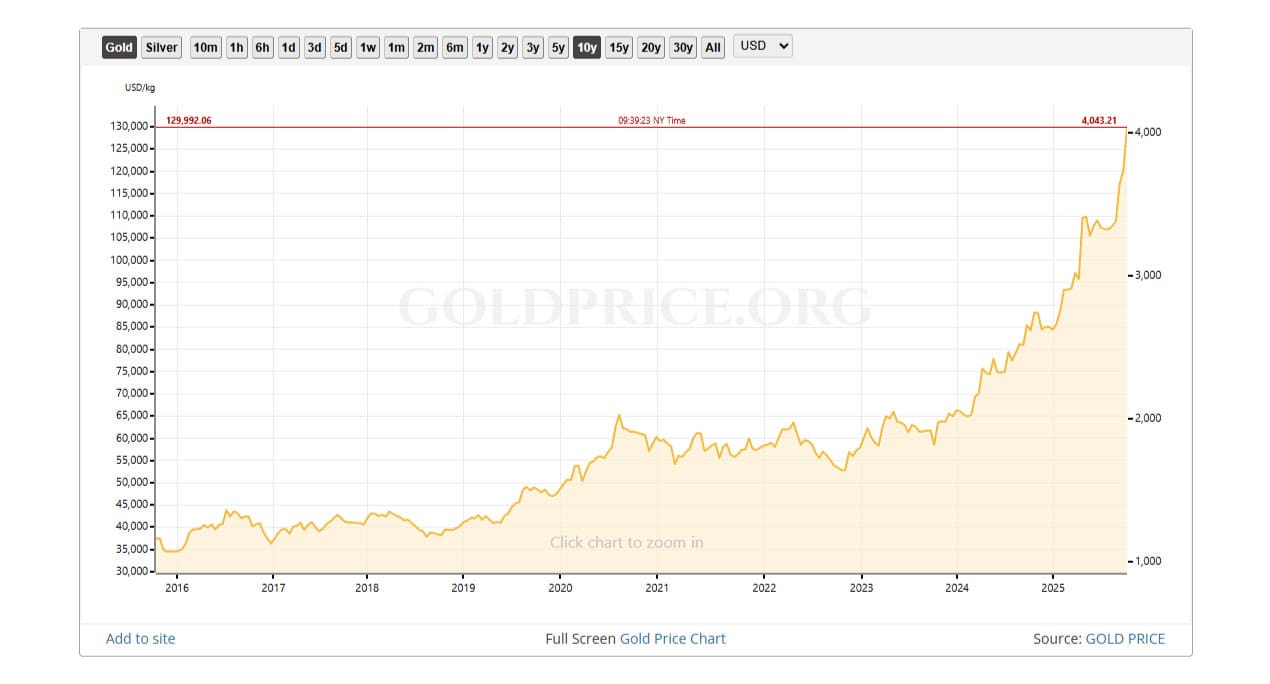Select the 30y range button
The image size is (1270, 684).
pos(682,47)
